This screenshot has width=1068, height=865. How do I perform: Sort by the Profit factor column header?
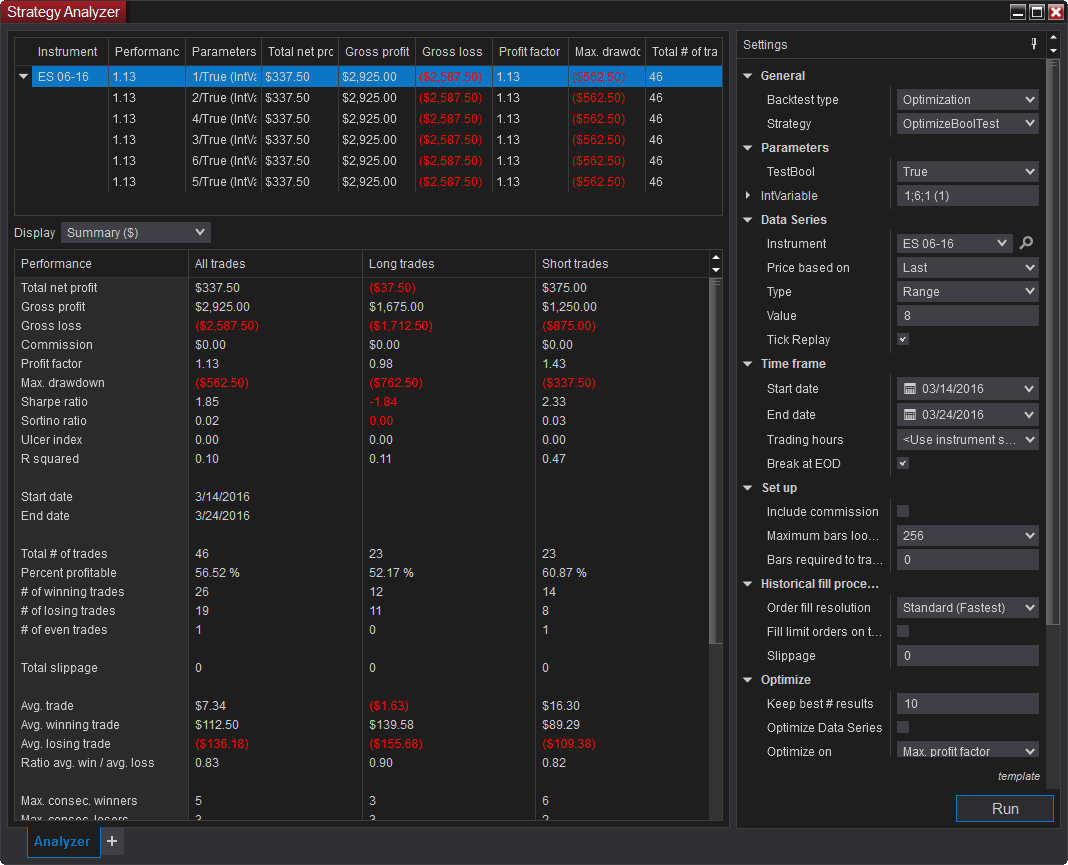pos(529,52)
